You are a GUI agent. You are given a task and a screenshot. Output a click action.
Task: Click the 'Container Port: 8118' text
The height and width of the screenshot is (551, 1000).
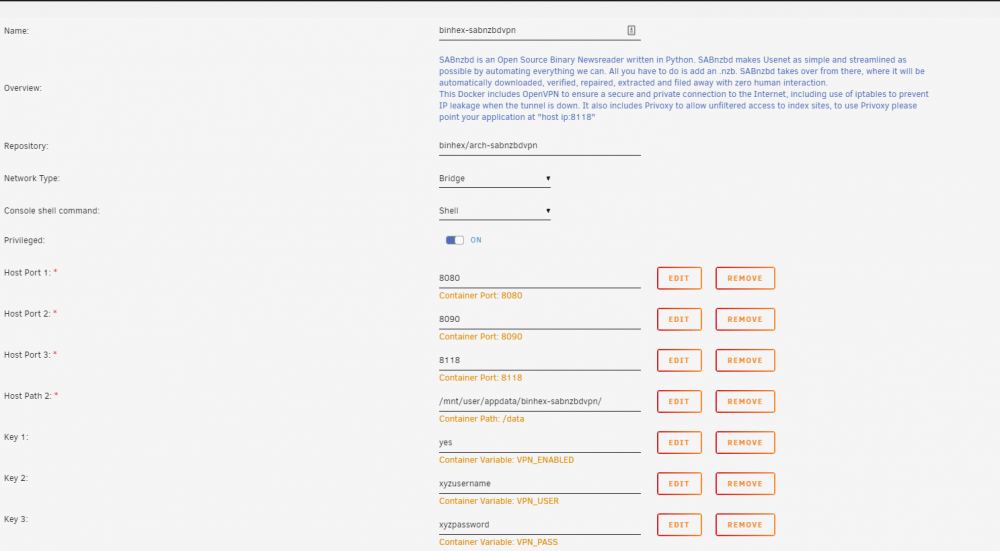tap(480, 378)
